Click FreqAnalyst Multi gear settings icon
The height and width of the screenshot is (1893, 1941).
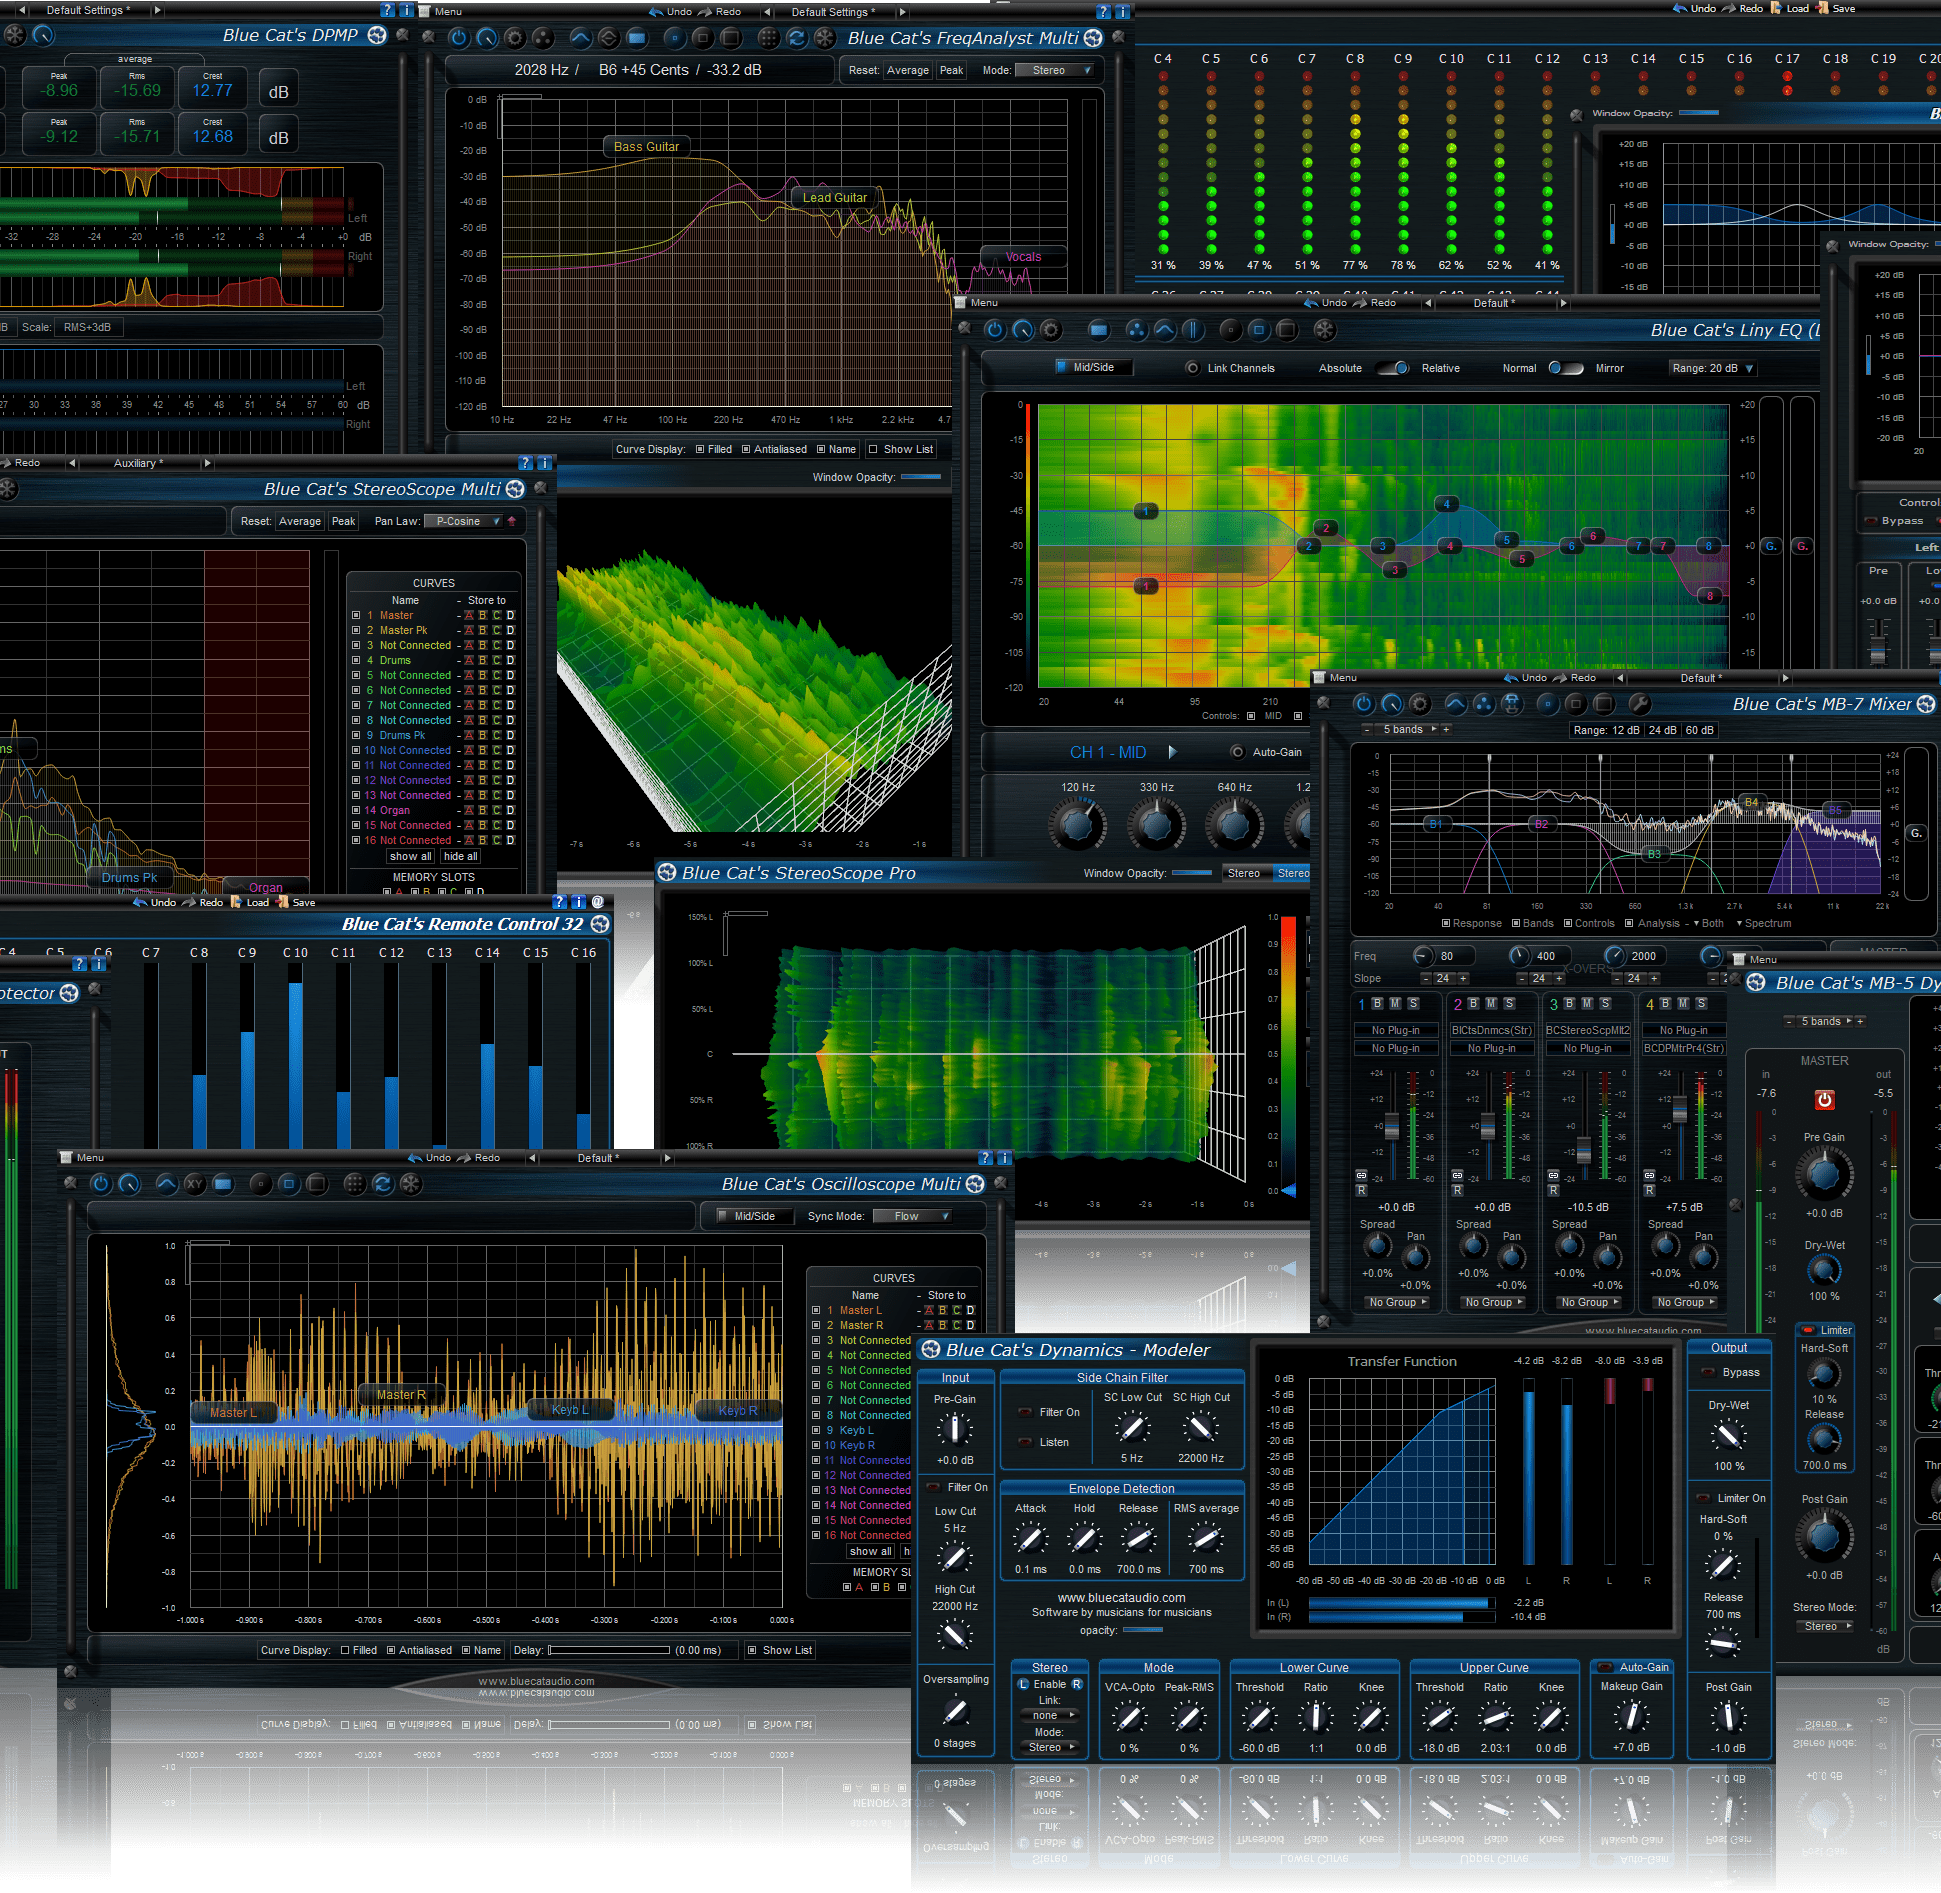pos(514,38)
